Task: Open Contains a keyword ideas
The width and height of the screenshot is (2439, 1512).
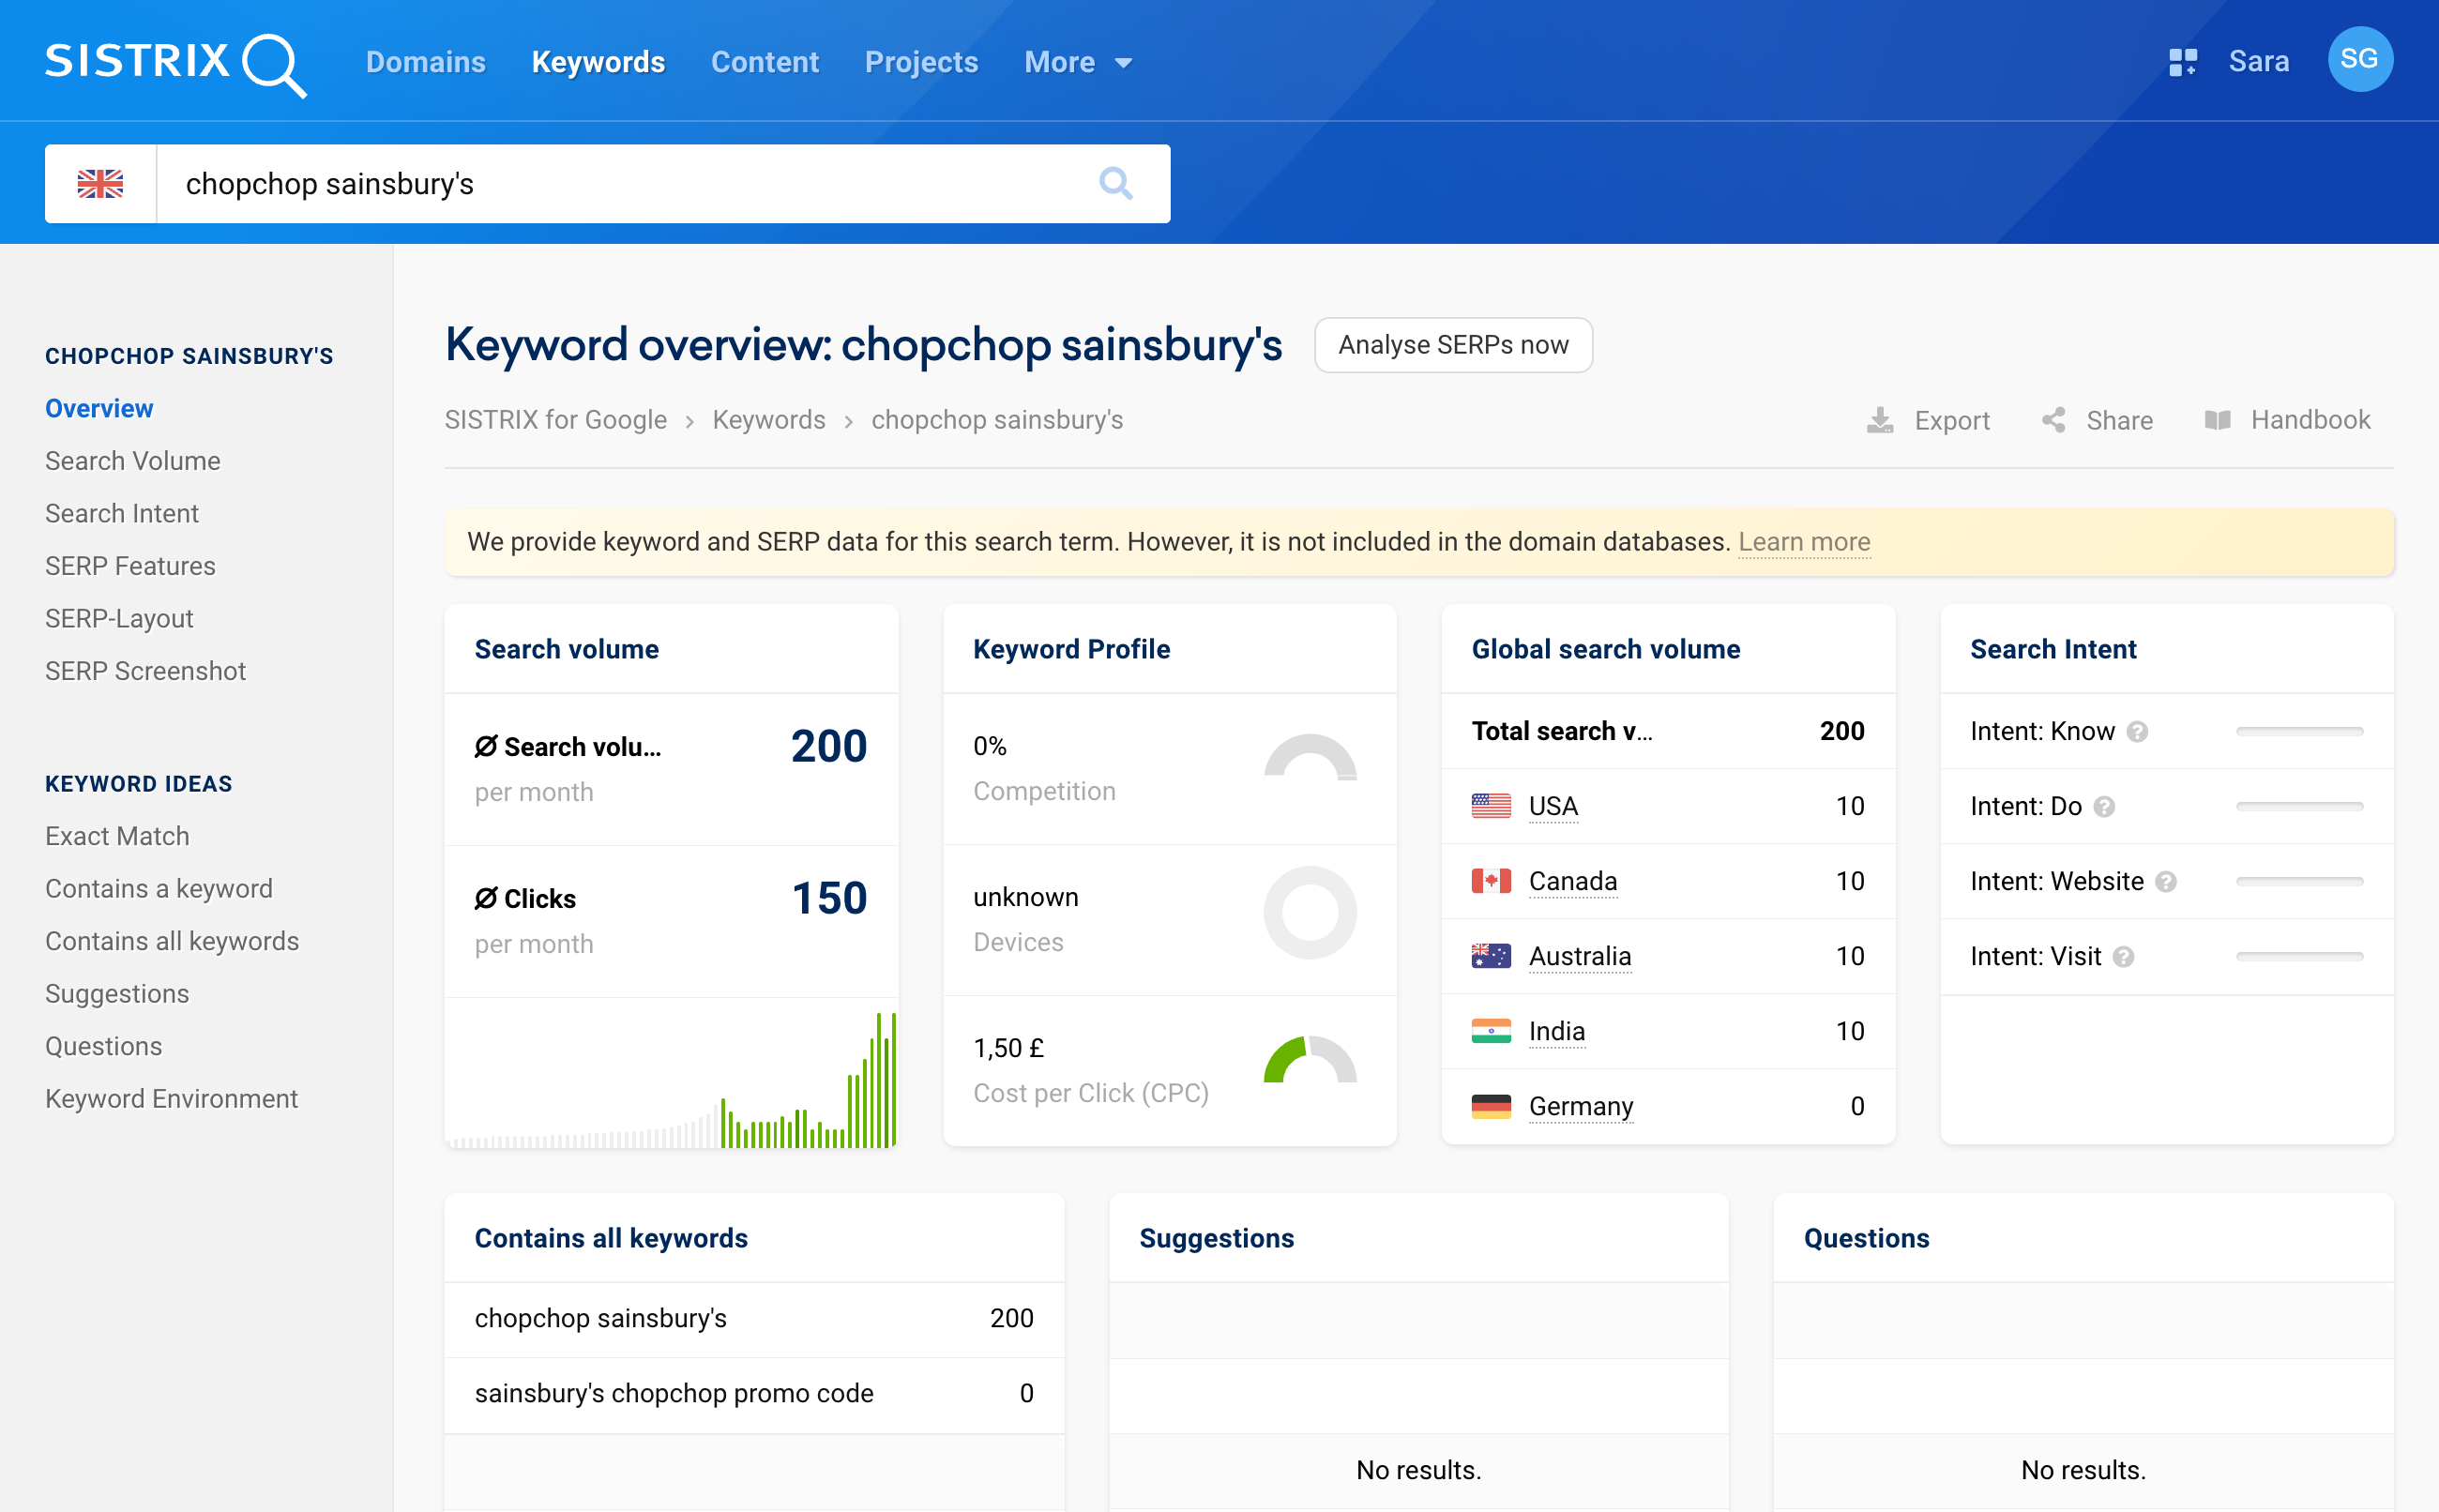Action: pyautogui.click(x=159, y=888)
